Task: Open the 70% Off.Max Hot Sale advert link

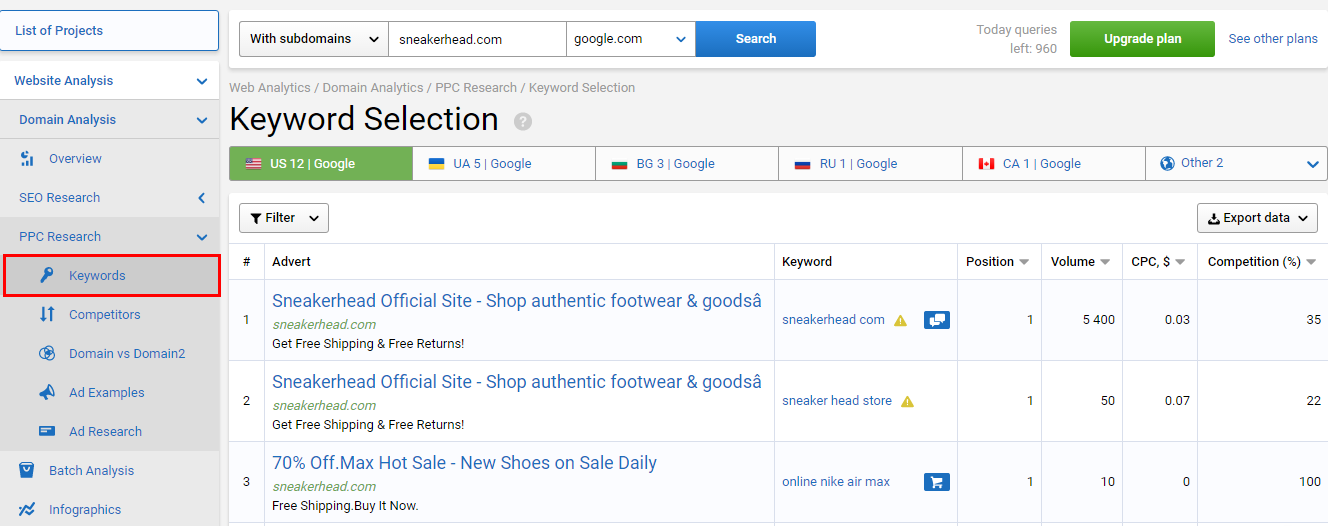Action: [x=464, y=463]
